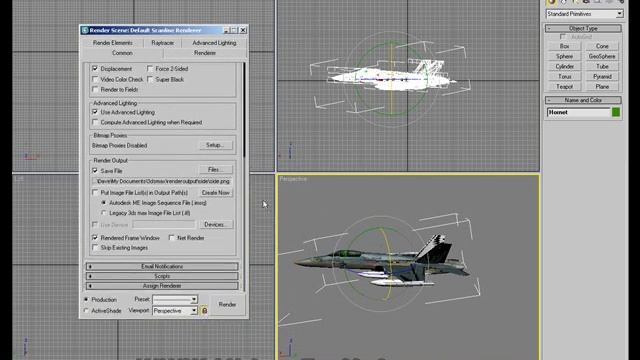Viewport: 640px width, 360px height.
Task: Select the Pyramid primitive
Action: click(x=602, y=77)
